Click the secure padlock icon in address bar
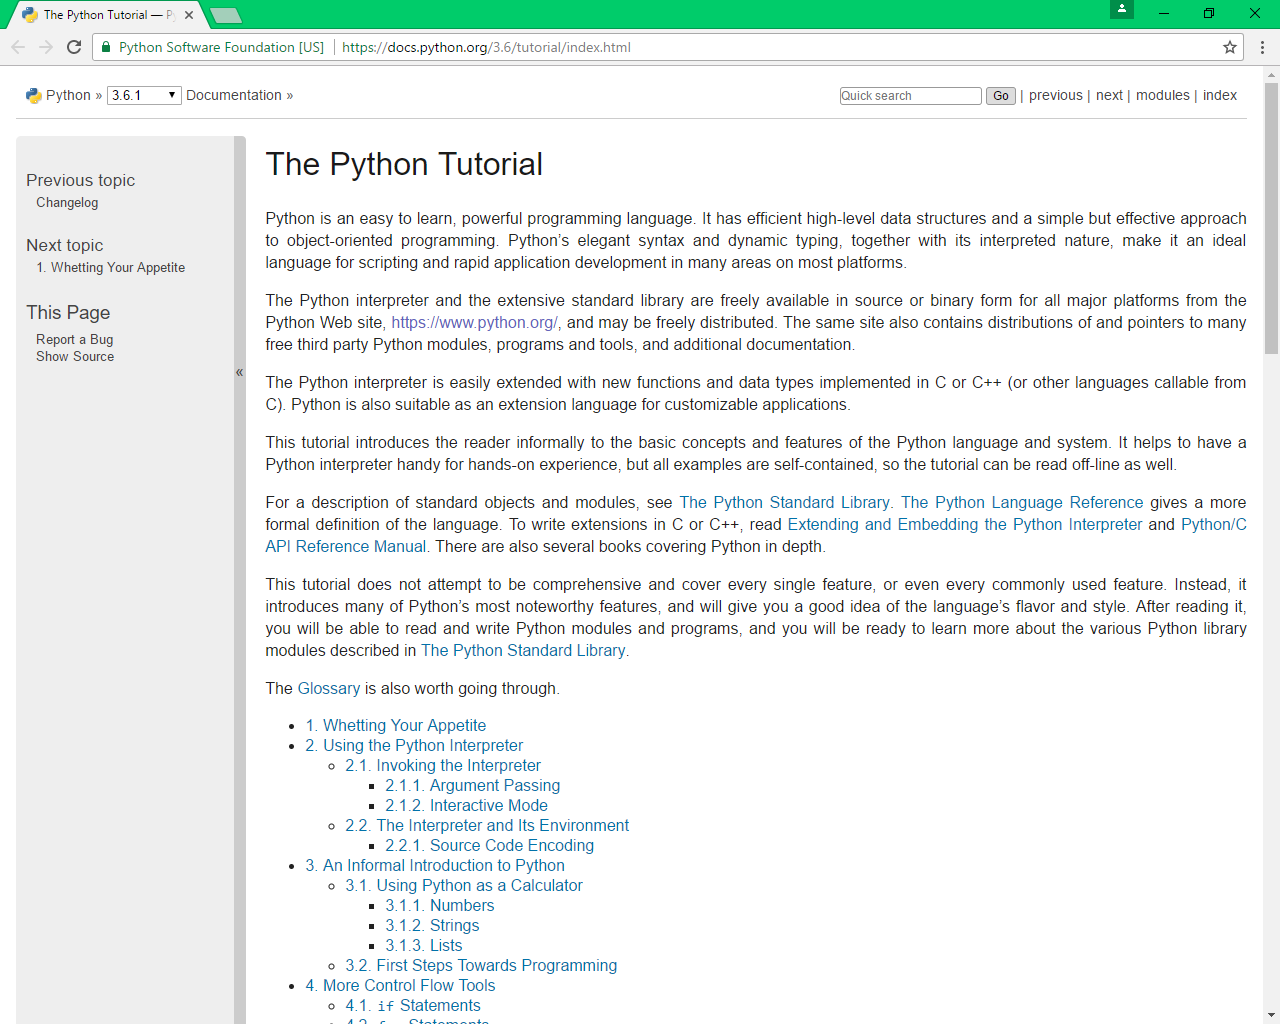The width and height of the screenshot is (1280, 1024). [106, 47]
